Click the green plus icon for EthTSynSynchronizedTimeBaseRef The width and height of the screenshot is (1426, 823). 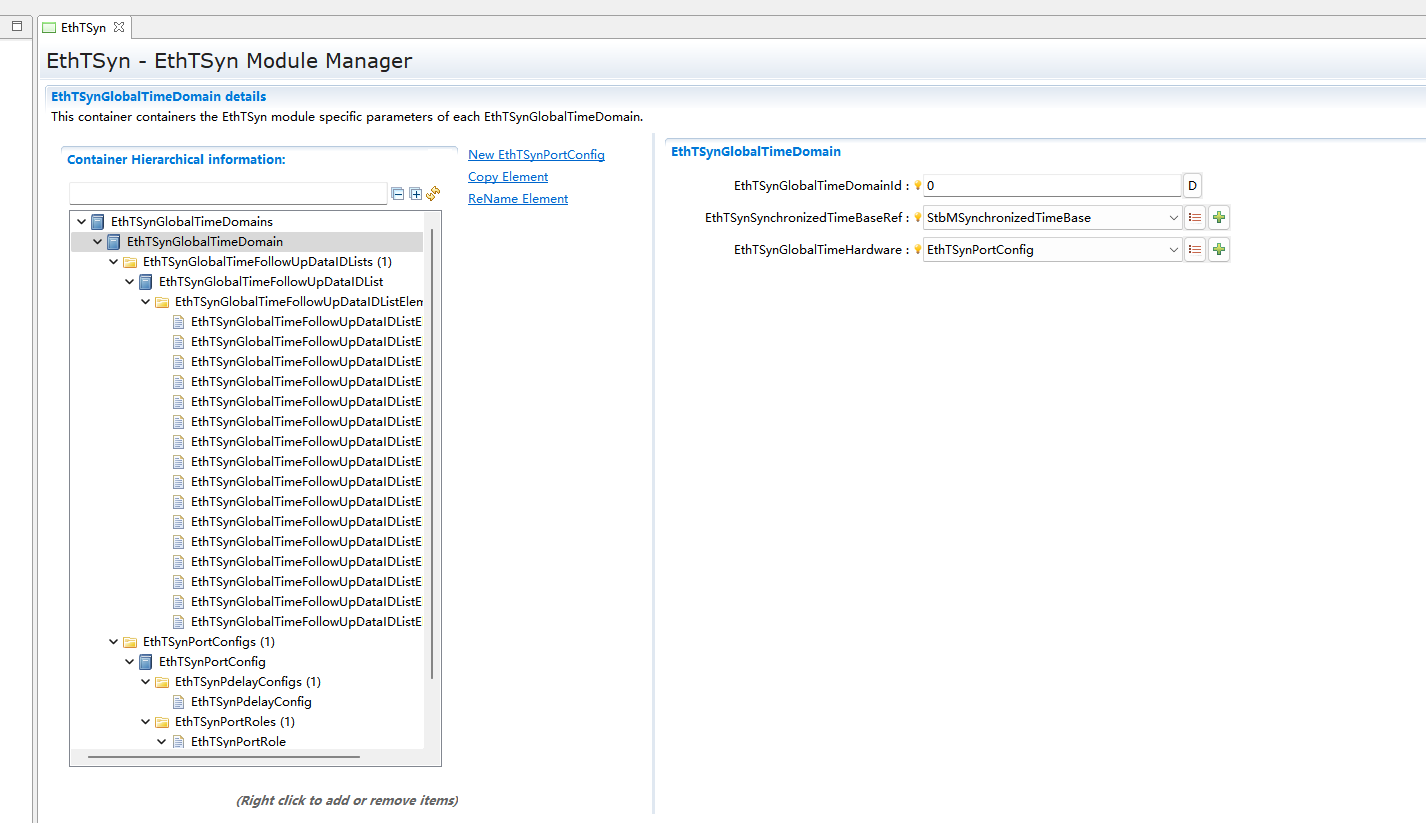coord(1218,217)
